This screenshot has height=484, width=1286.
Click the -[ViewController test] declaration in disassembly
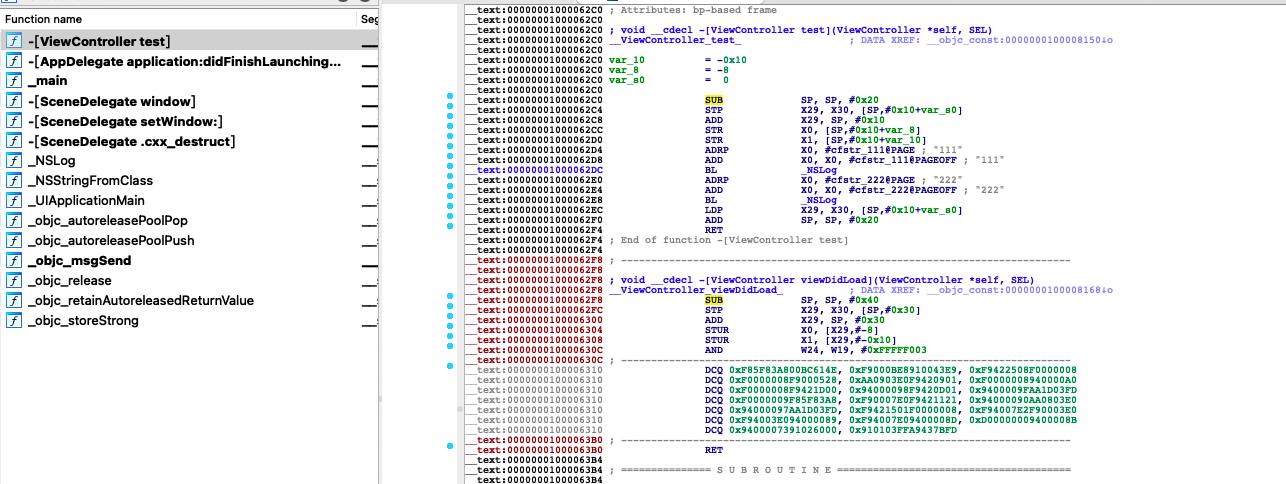(800, 30)
